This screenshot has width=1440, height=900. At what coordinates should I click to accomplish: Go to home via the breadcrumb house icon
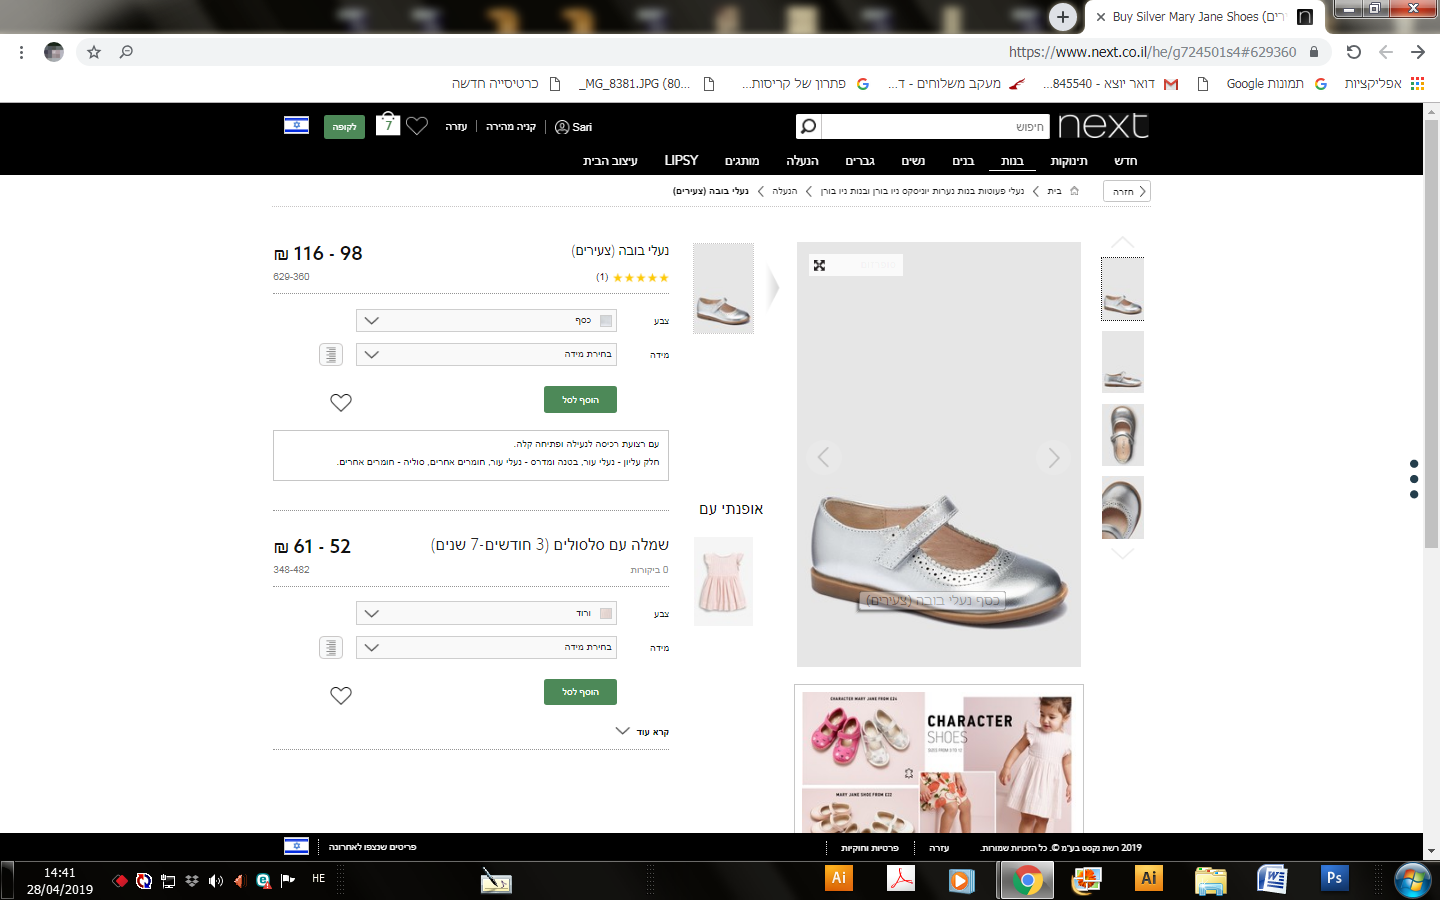click(x=1075, y=191)
